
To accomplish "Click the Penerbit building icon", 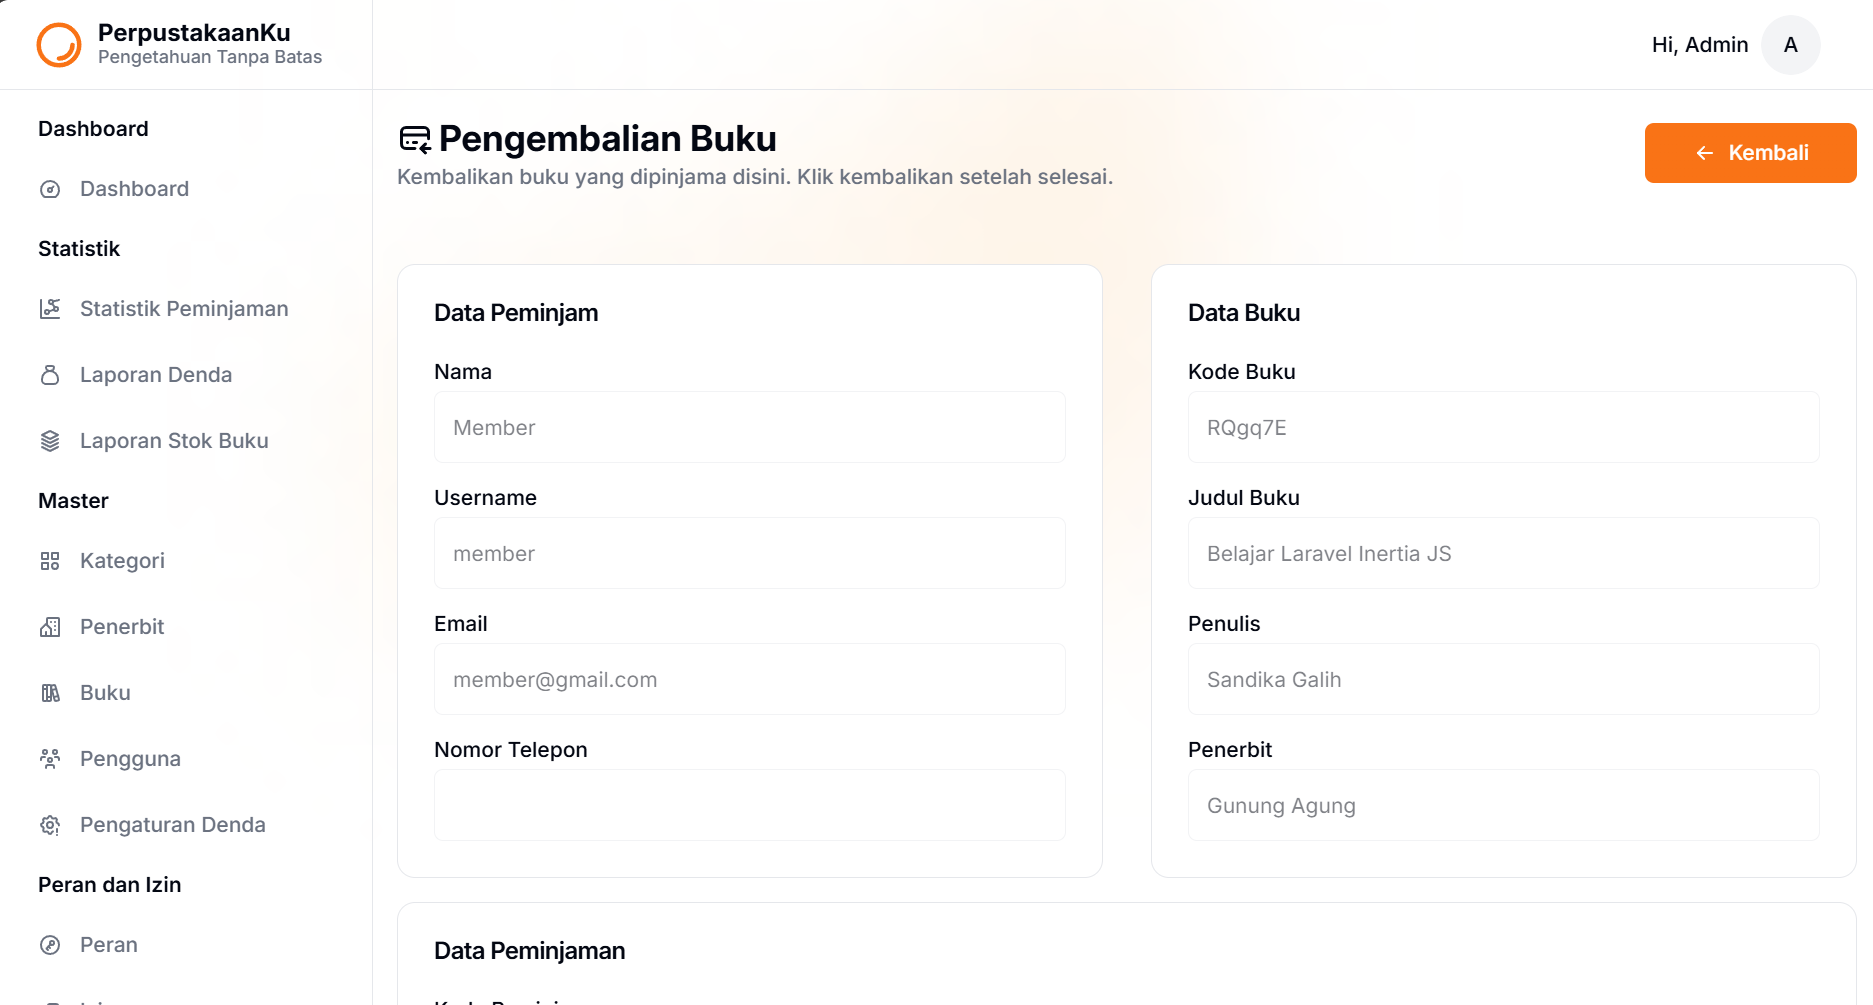I will pos(50,627).
